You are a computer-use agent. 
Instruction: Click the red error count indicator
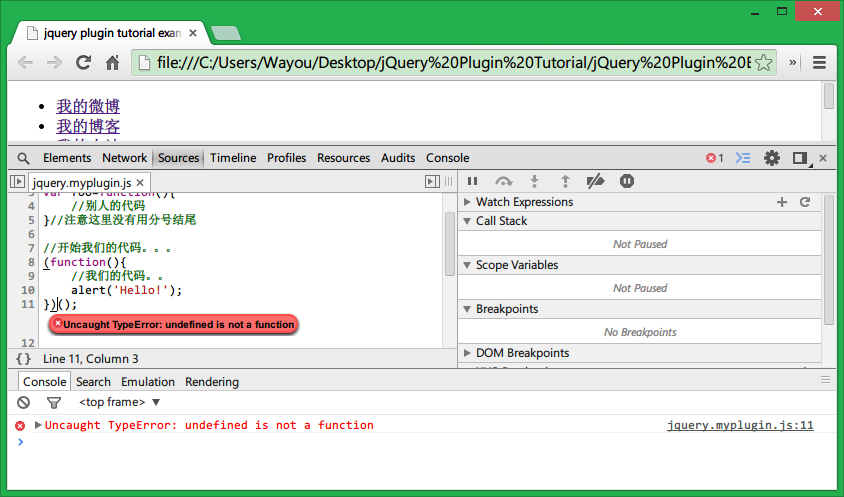(x=715, y=158)
